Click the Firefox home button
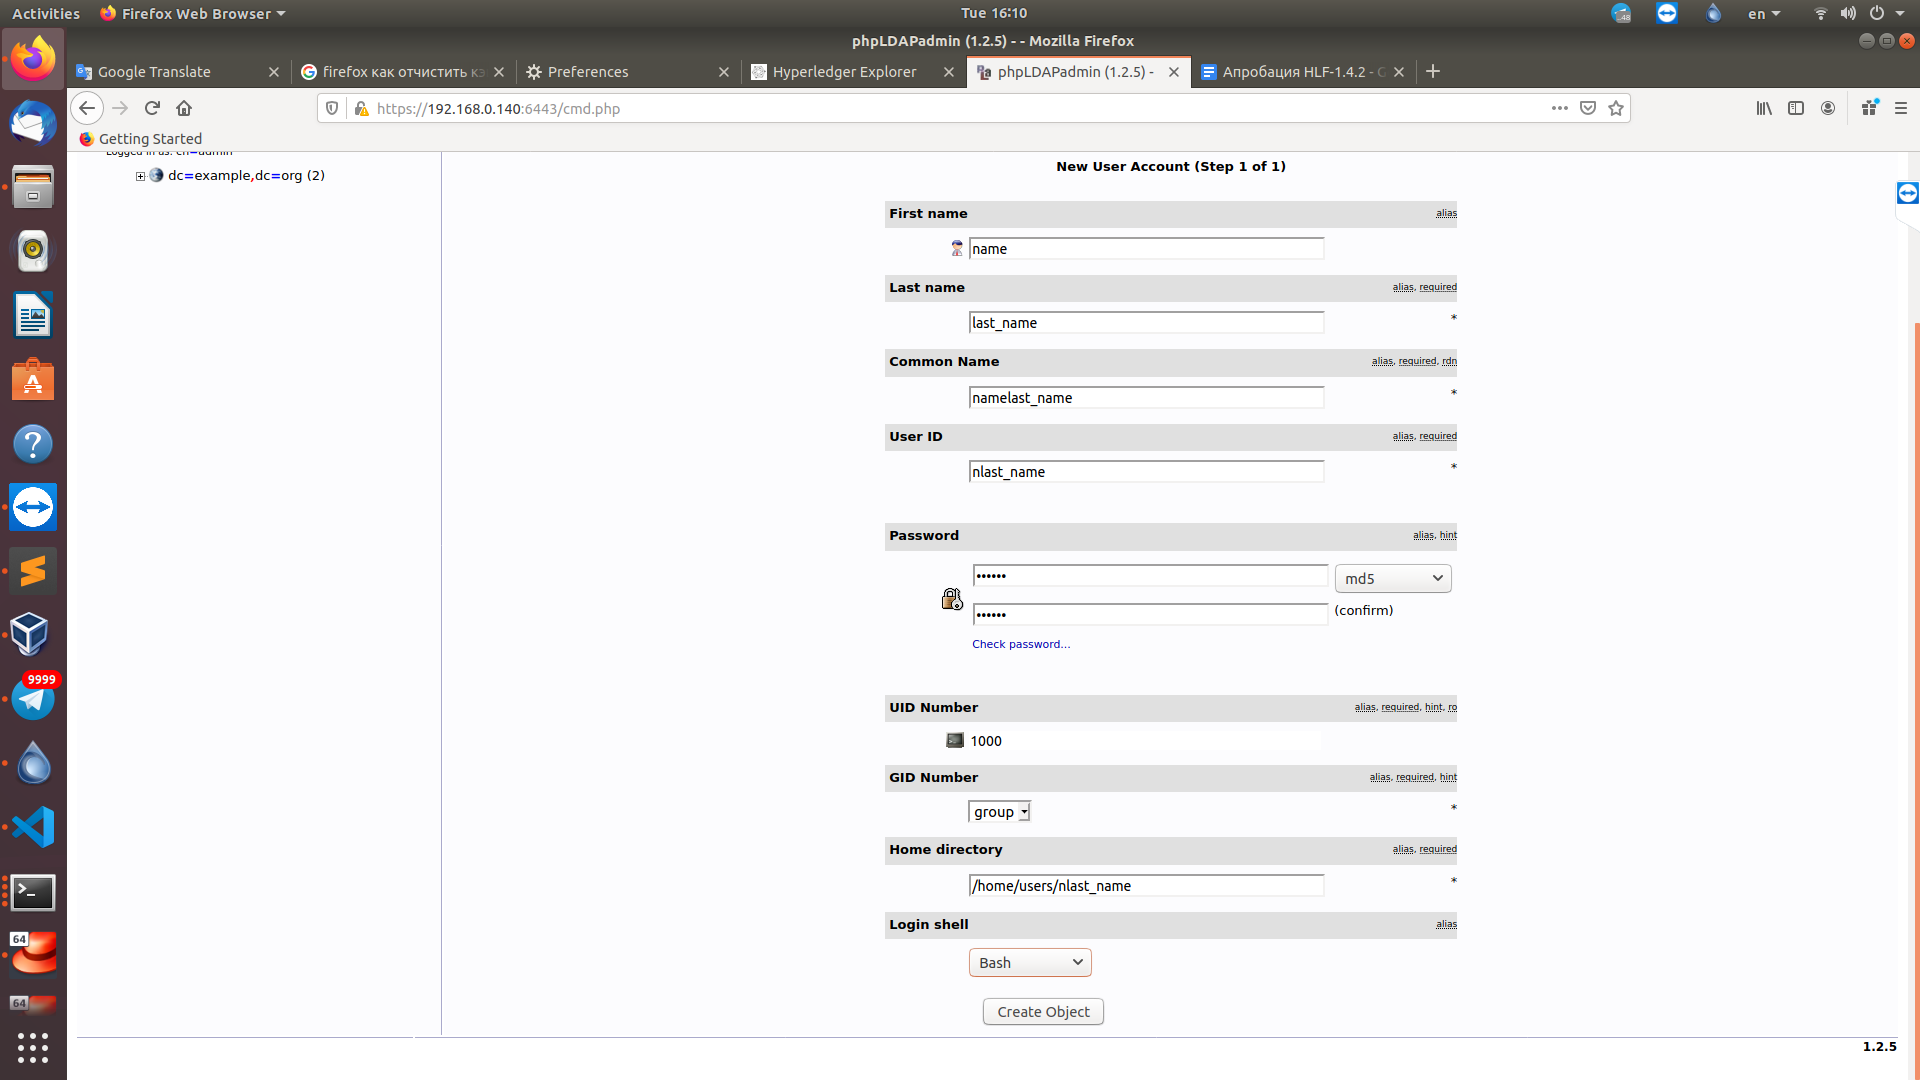Viewport: 1920px width, 1080px height. 184,108
